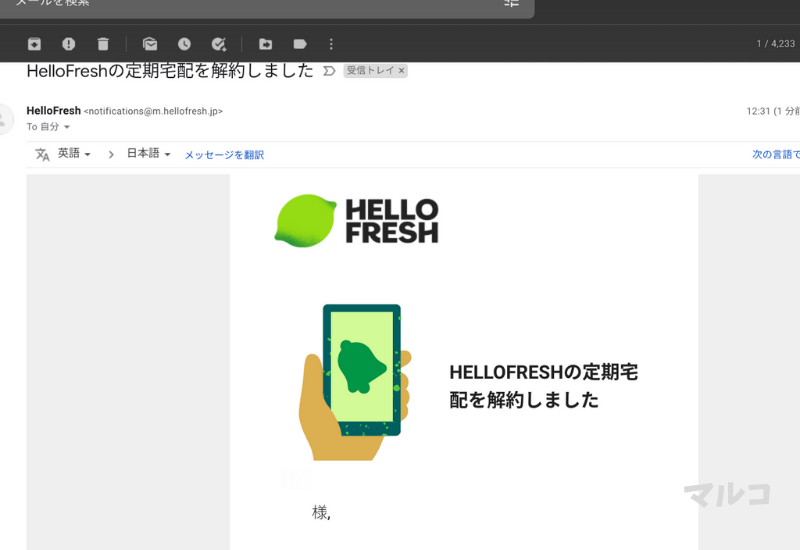Mark email as unread
The width and height of the screenshot is (800, 550).
tap(150, 44)
